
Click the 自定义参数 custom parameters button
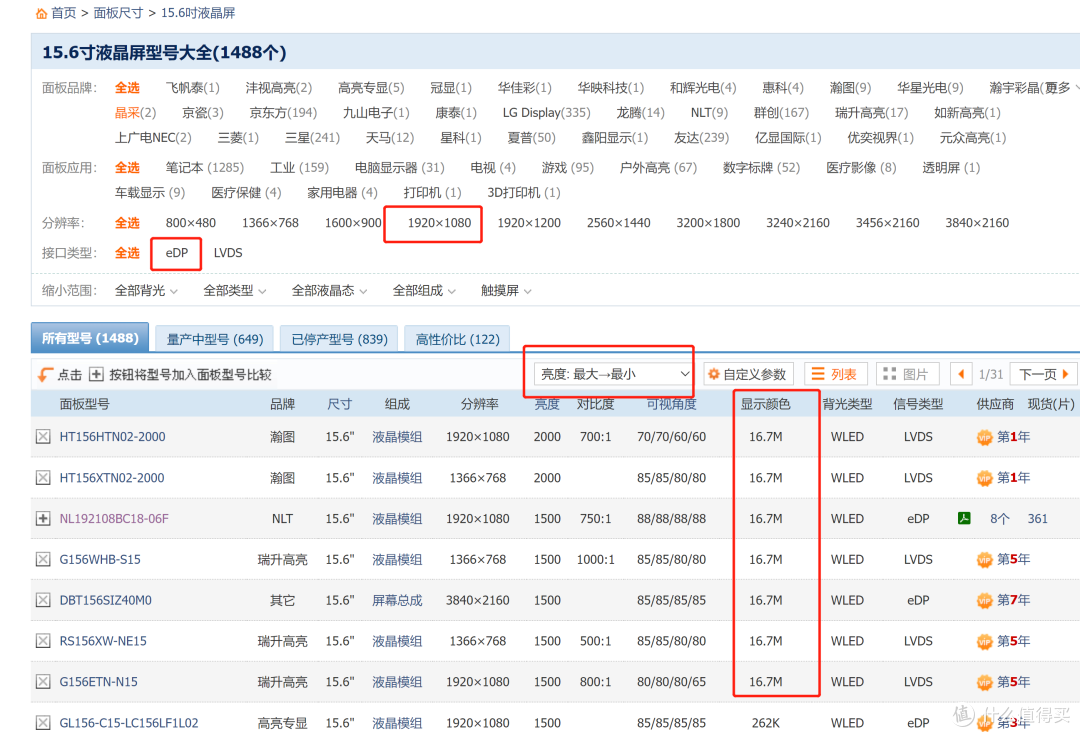747,374
